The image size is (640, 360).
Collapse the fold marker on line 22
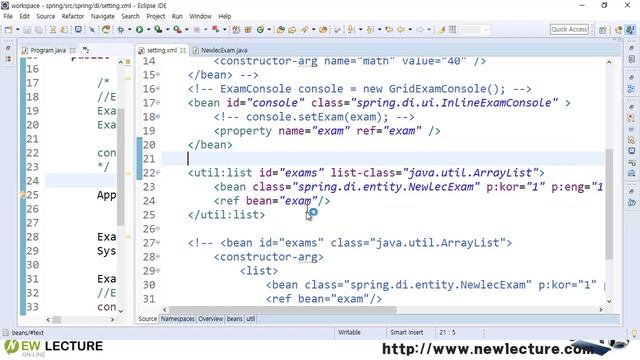(158, 173)
